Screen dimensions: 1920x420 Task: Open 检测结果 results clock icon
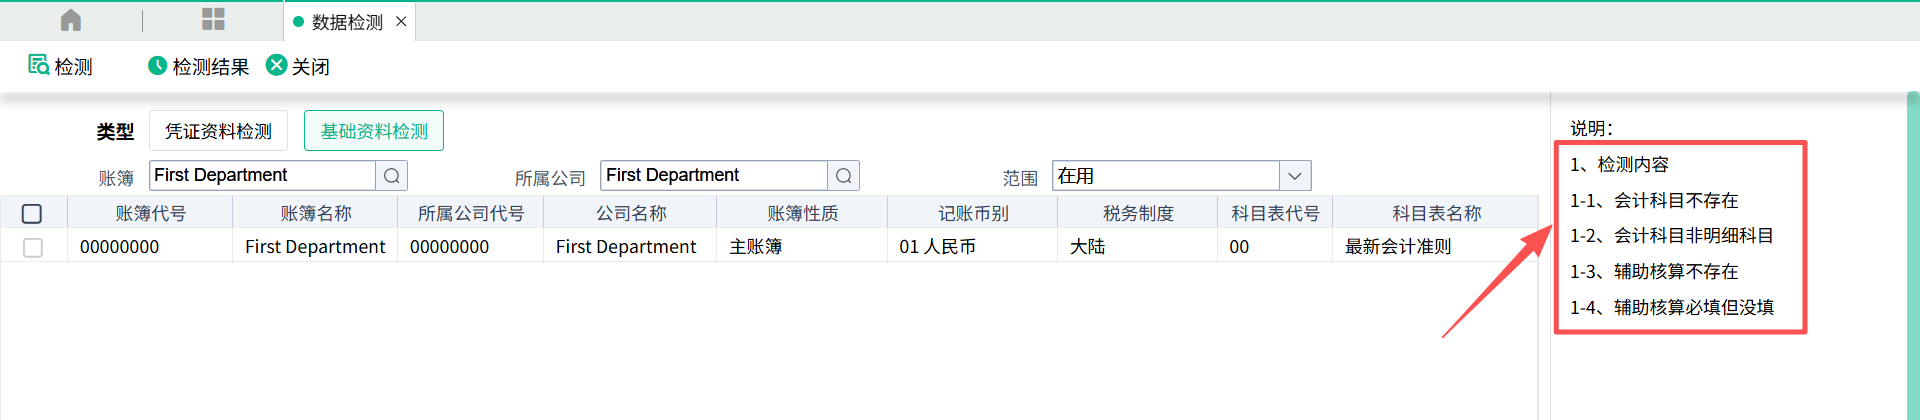tap(157, 66)
